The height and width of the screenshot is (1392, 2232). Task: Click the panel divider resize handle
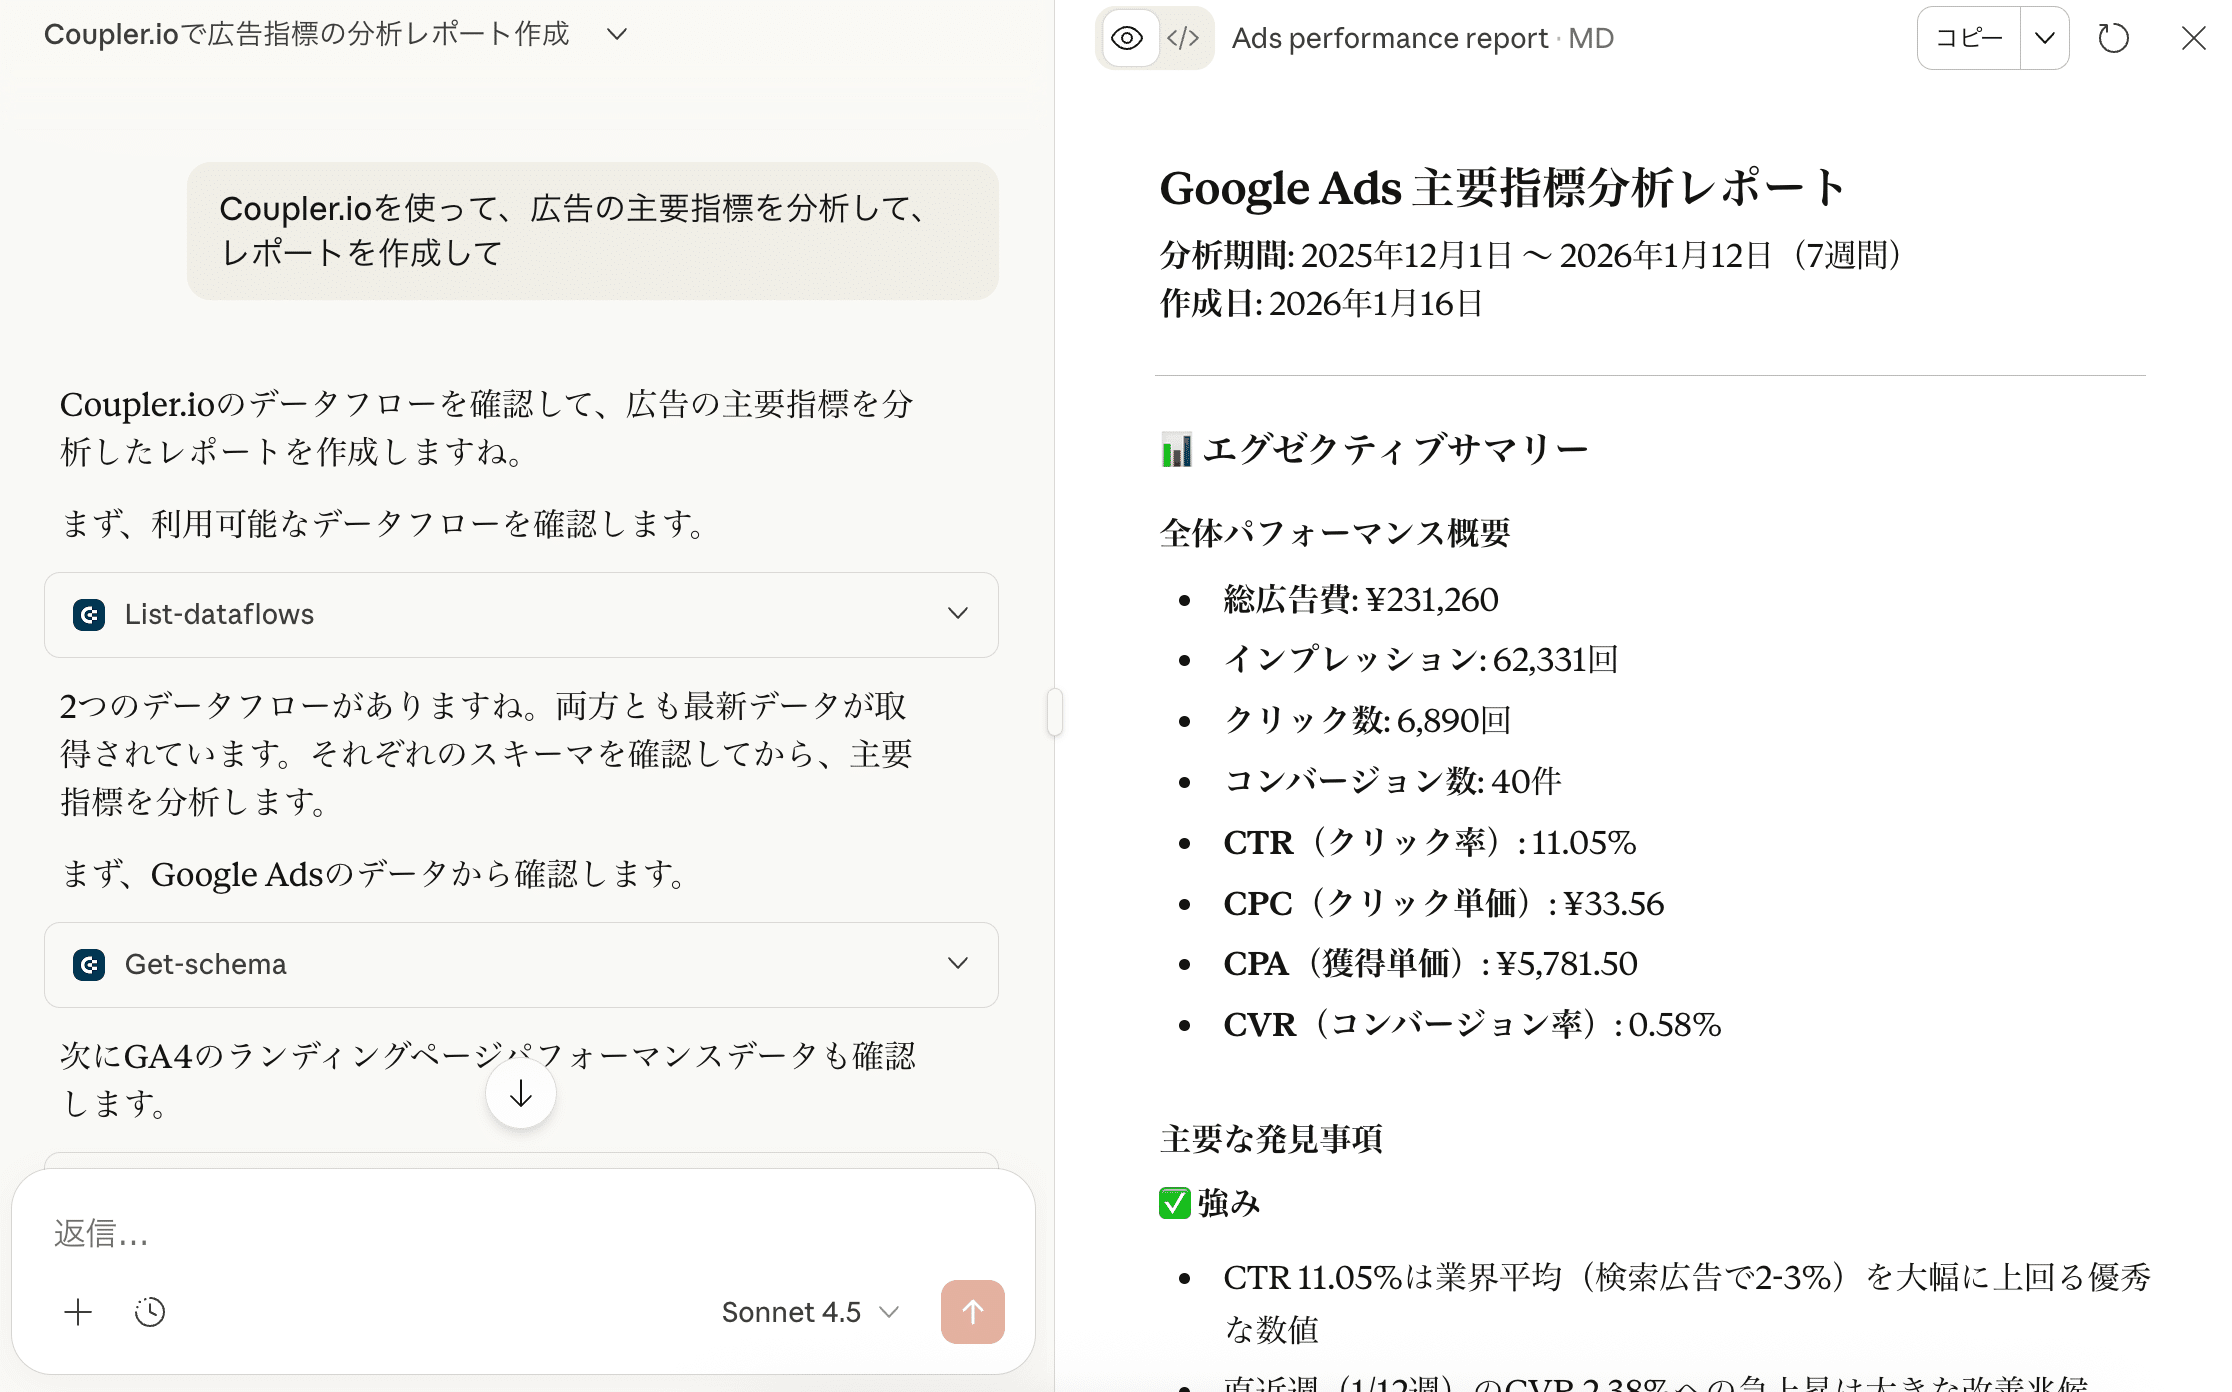click(1055, 712)
